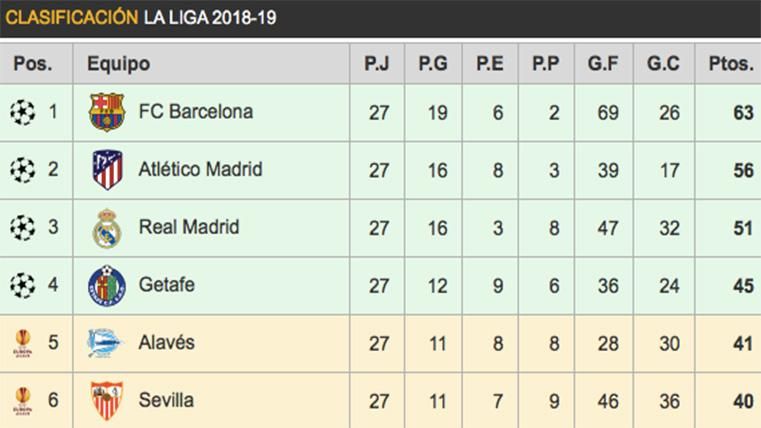The height and width of the screenshot is (428, 761).
Task: Click the Sevilla club crest
Action: pyautogui.click(x=106, y=401)
